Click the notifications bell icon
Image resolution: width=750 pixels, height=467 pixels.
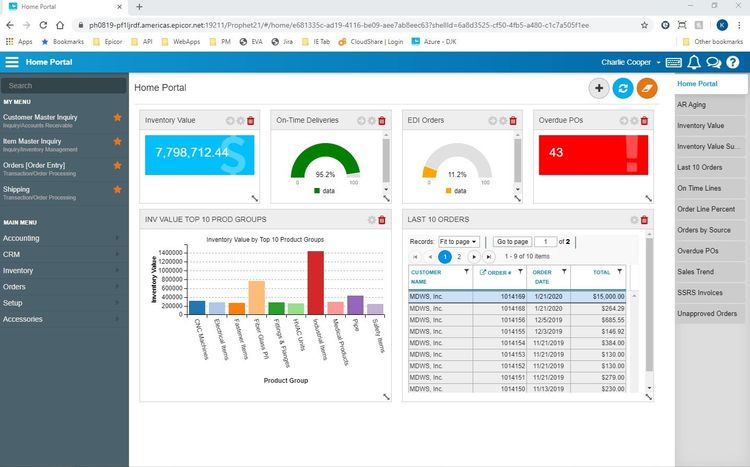coord(694,62)
